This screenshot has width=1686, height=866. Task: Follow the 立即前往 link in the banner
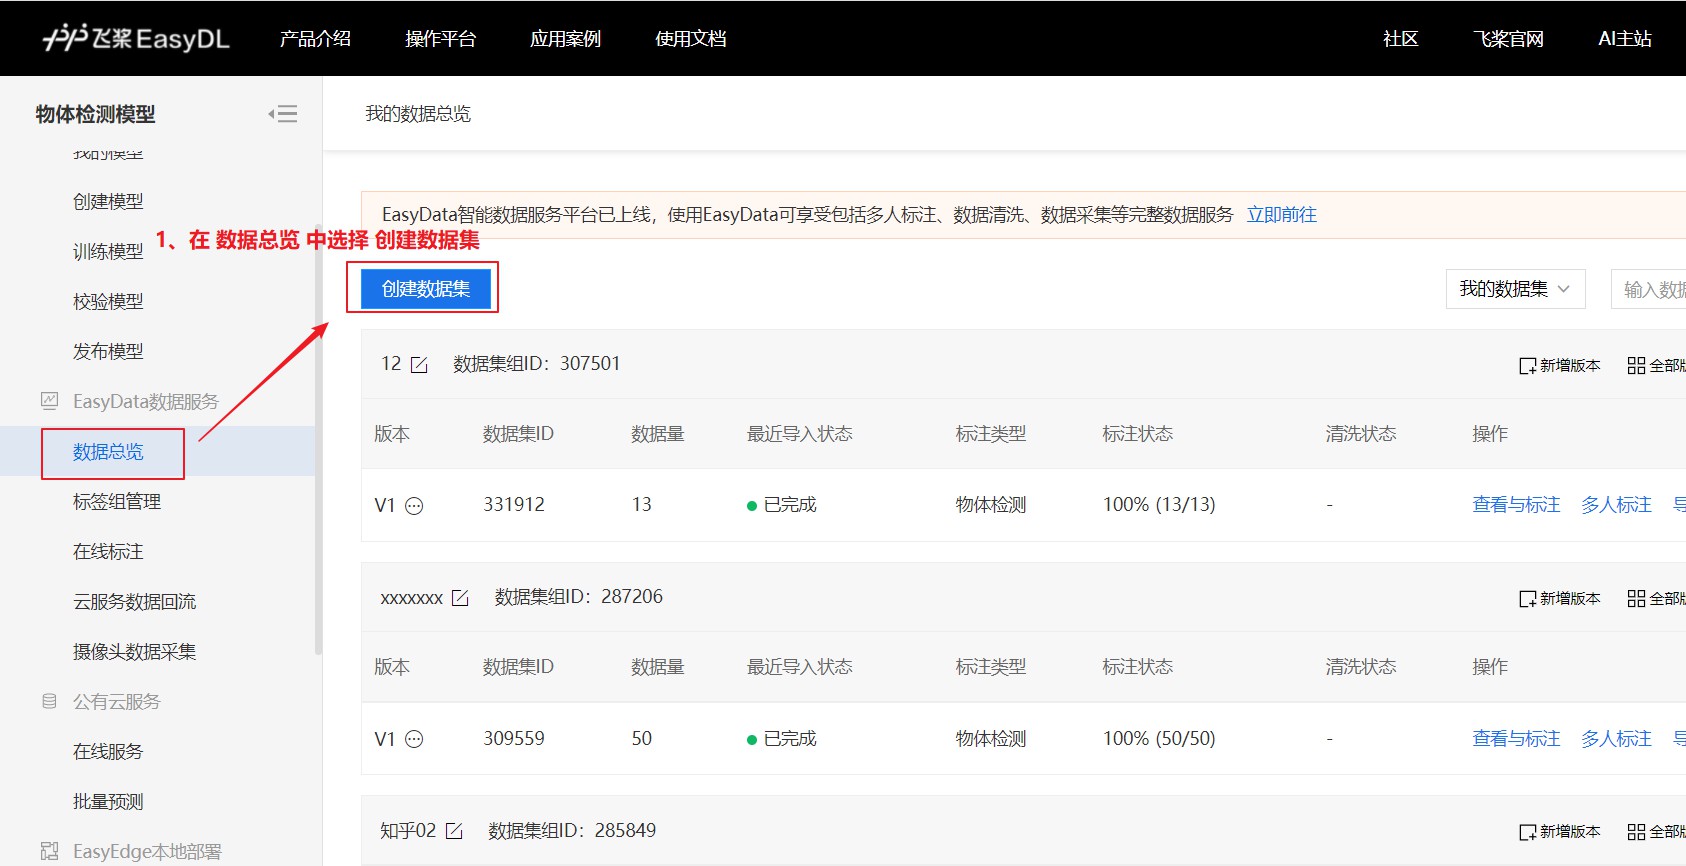1281,215
